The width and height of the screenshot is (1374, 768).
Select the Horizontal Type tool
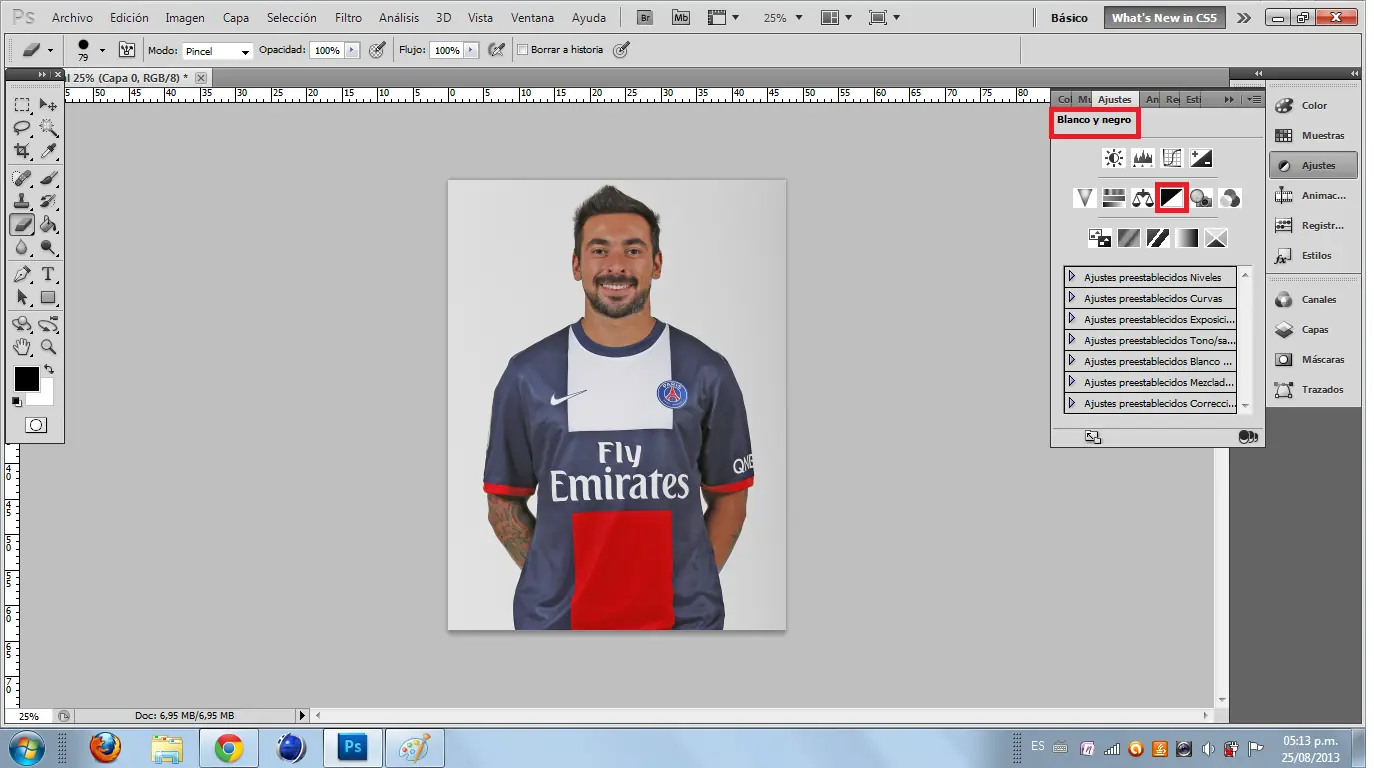48,274
